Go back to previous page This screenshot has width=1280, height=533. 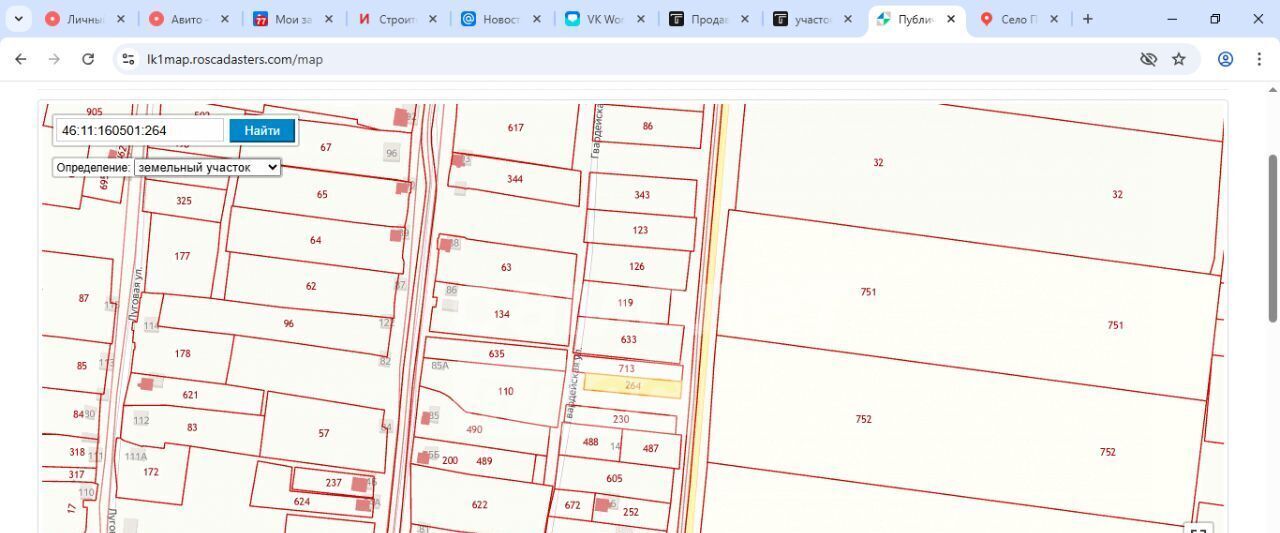point(21,59)
